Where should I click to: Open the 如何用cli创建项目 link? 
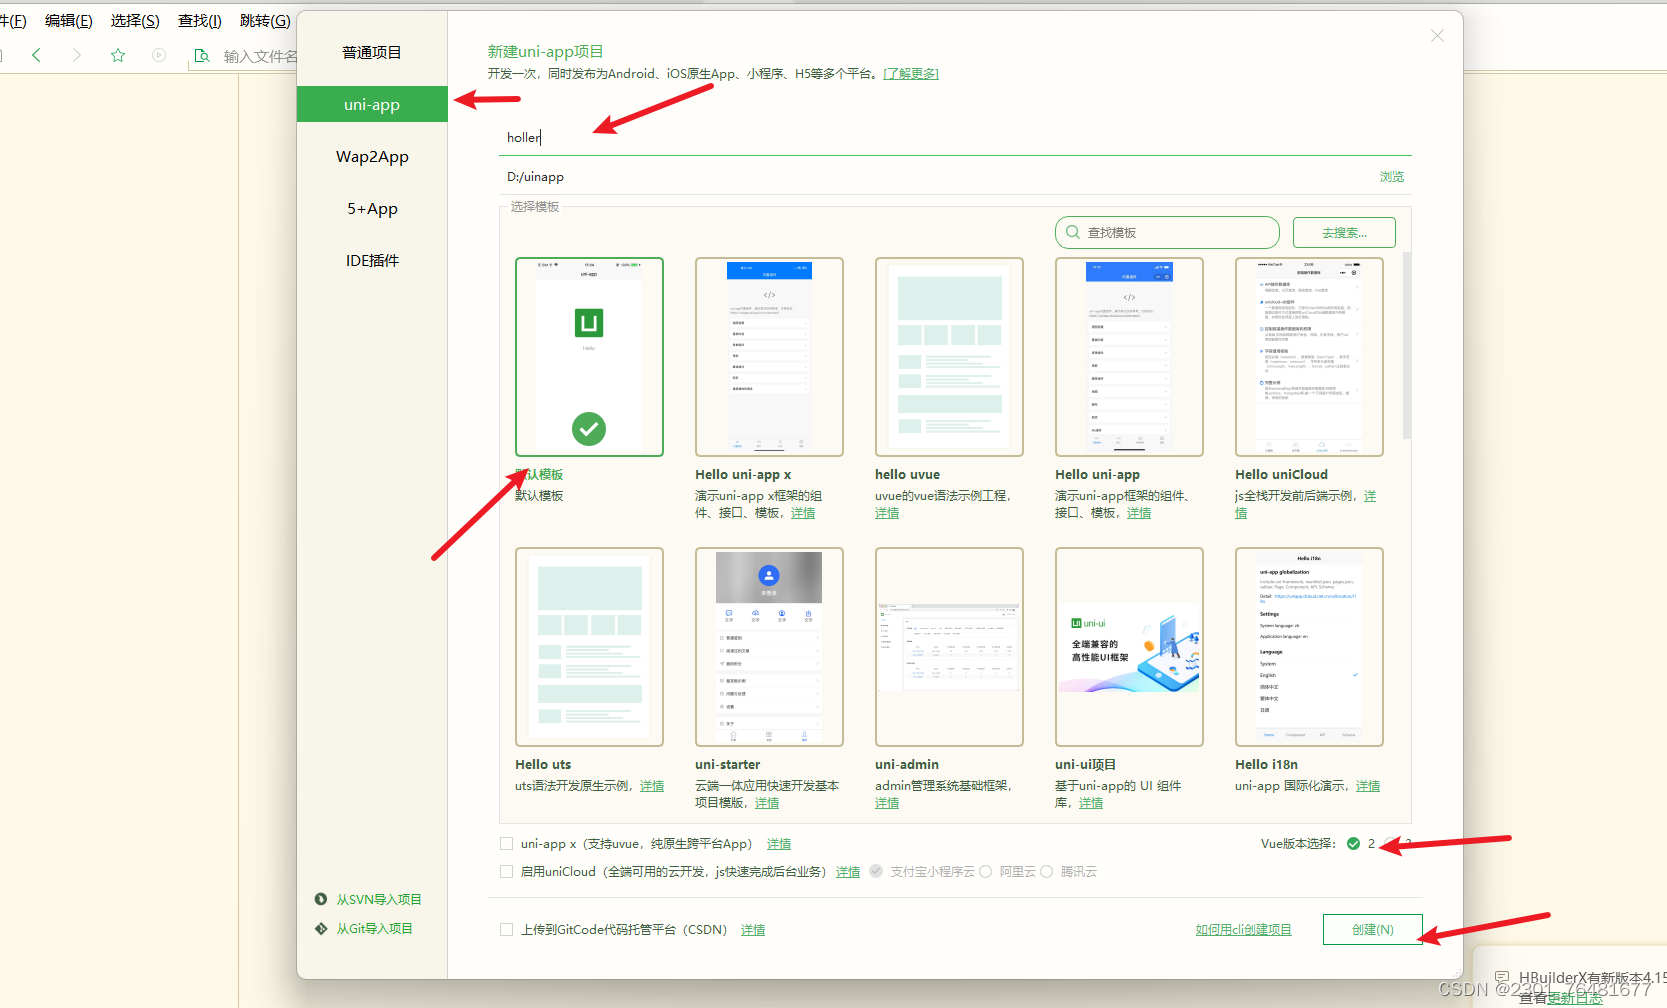tap(1243, 930)
